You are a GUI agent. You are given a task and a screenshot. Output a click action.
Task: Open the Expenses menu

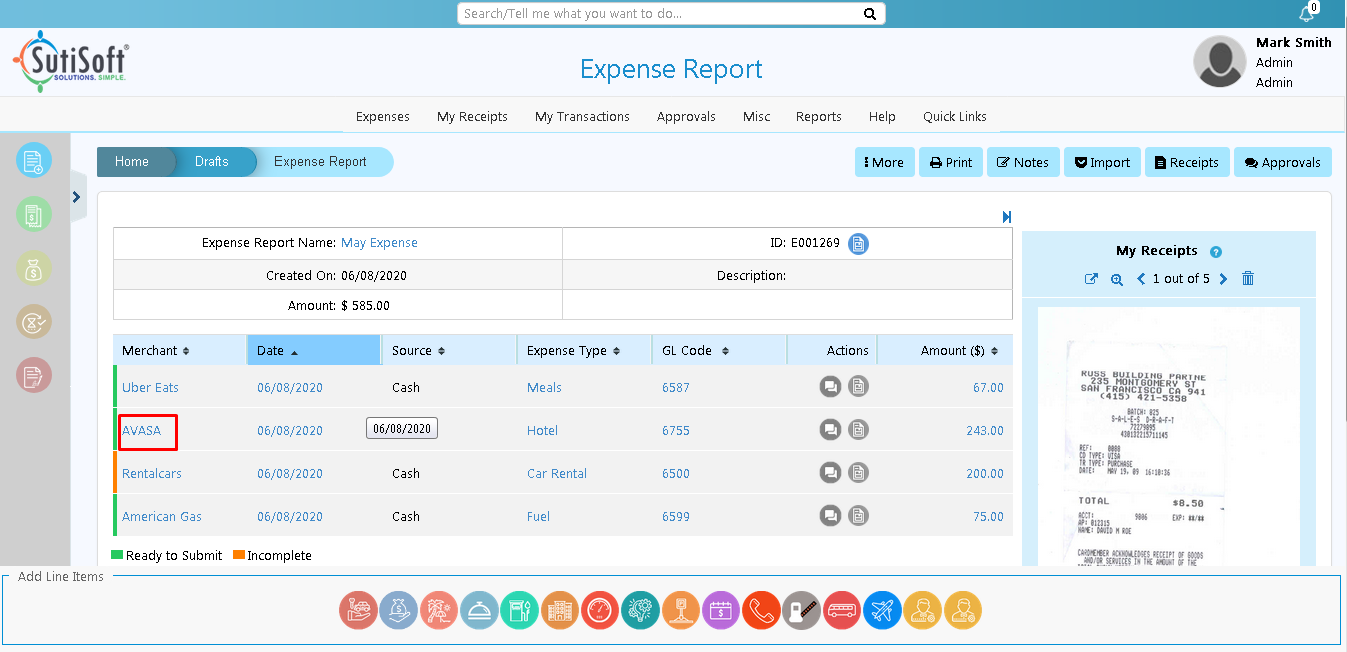pos(383,117)
